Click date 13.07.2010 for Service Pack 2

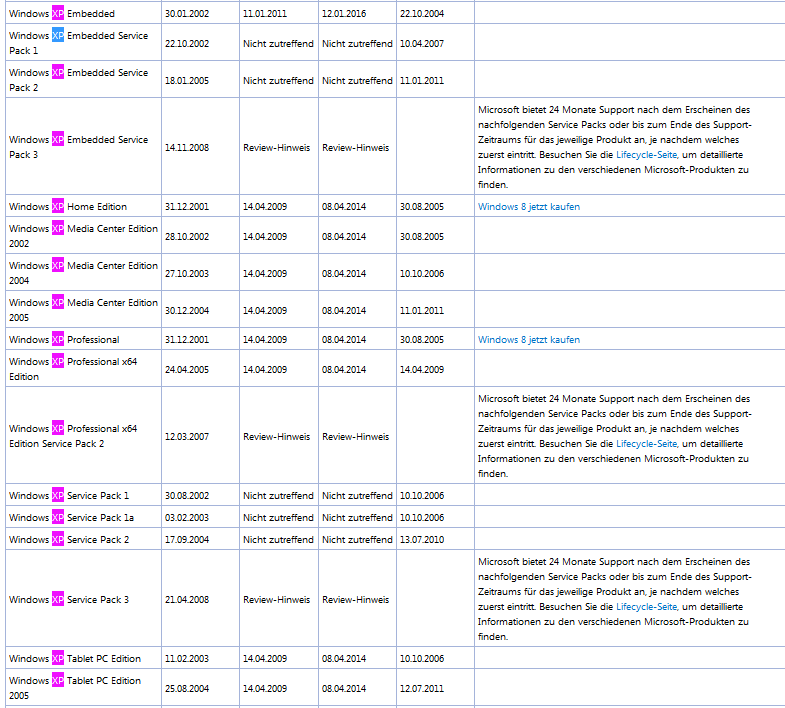pyautogui.click(x=422, y=540)
